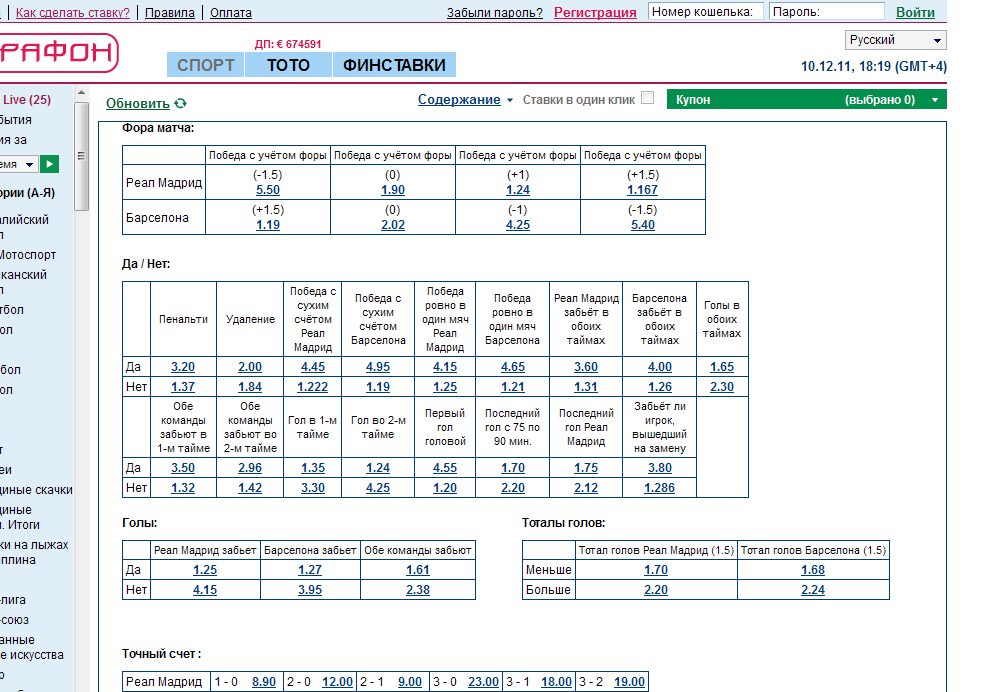The height and width of the screenshot is (692, 998).
Task: Switch to the СПОРТ tab
Action: click(206, 65)
